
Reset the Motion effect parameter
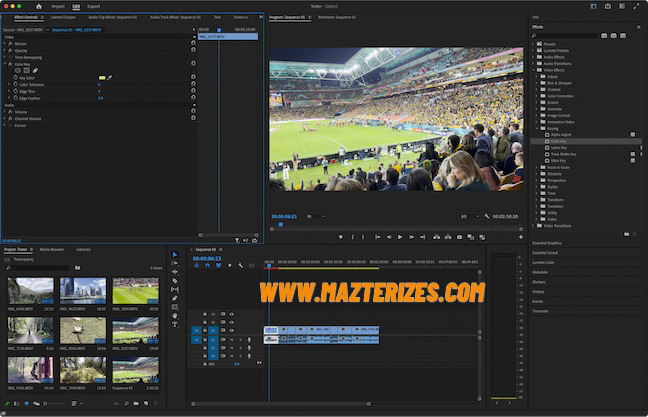click(193, 43)
